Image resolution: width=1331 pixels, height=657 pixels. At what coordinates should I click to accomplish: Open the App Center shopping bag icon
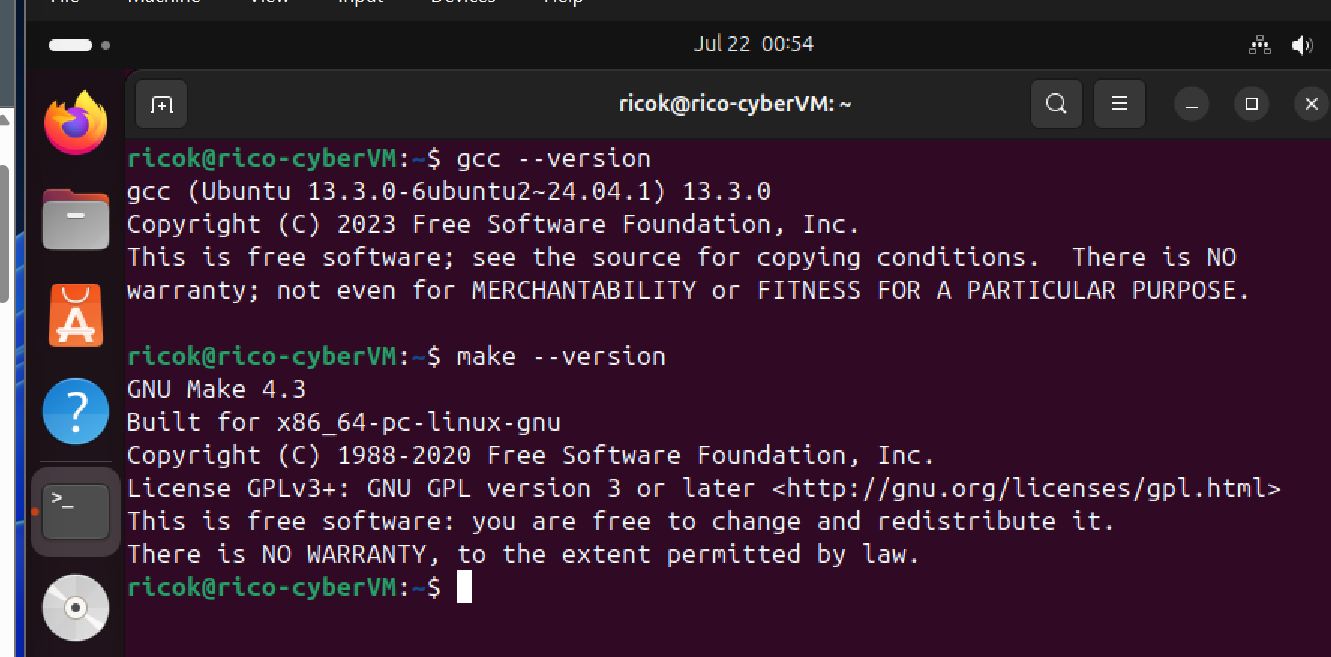76,315
